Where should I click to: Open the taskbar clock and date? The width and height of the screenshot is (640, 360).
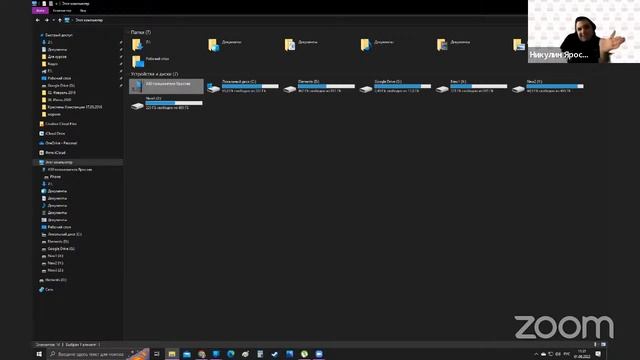[582, 354]
